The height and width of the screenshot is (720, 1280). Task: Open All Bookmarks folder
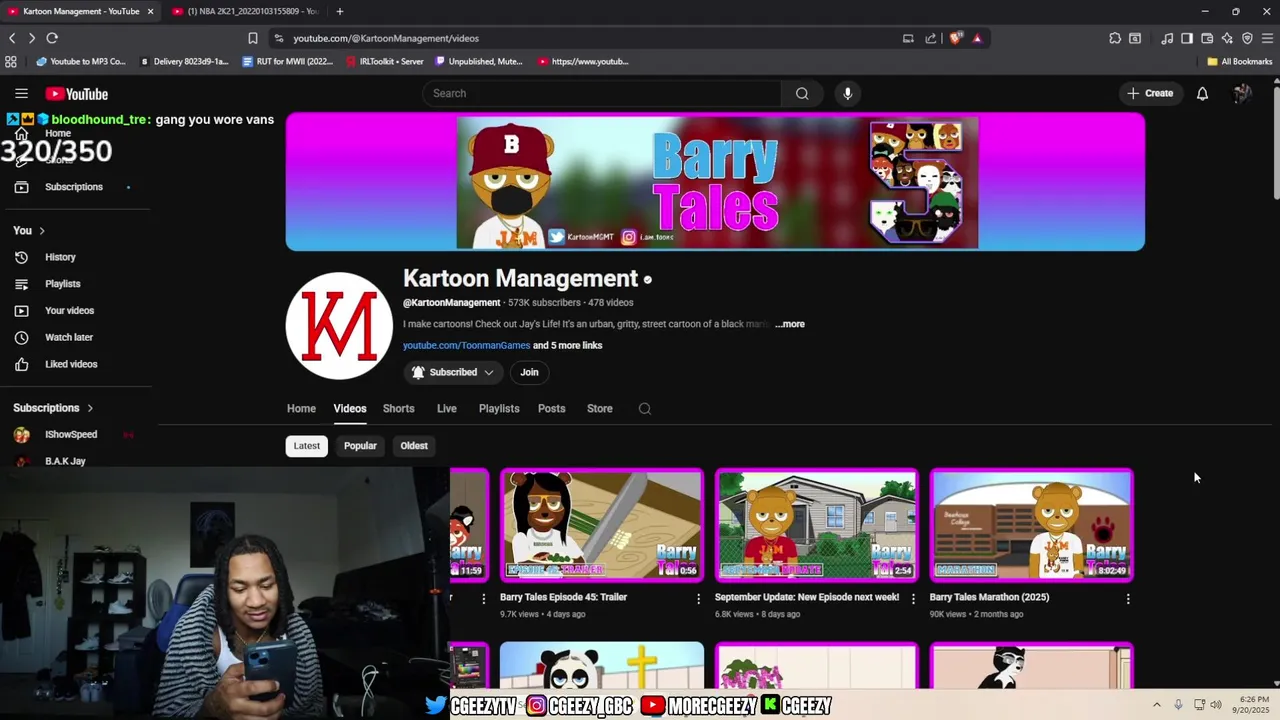[x=1239, y=61]
